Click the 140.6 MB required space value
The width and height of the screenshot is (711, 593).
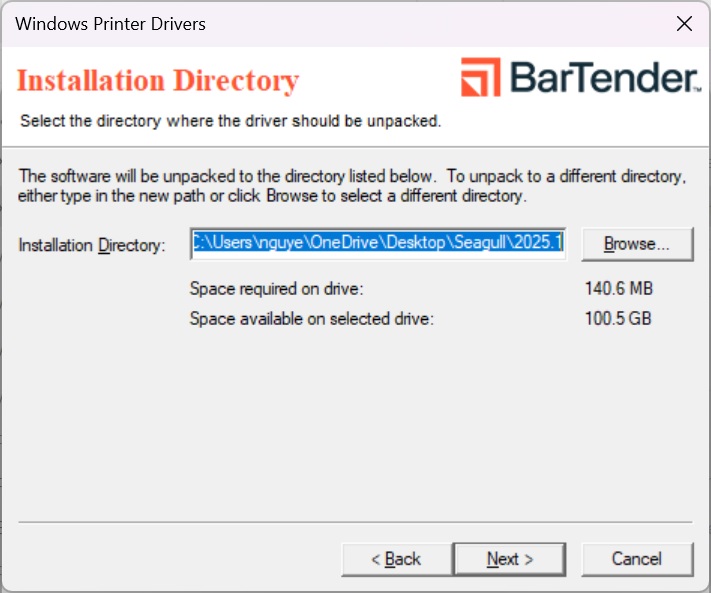click(x=618, y=290)
